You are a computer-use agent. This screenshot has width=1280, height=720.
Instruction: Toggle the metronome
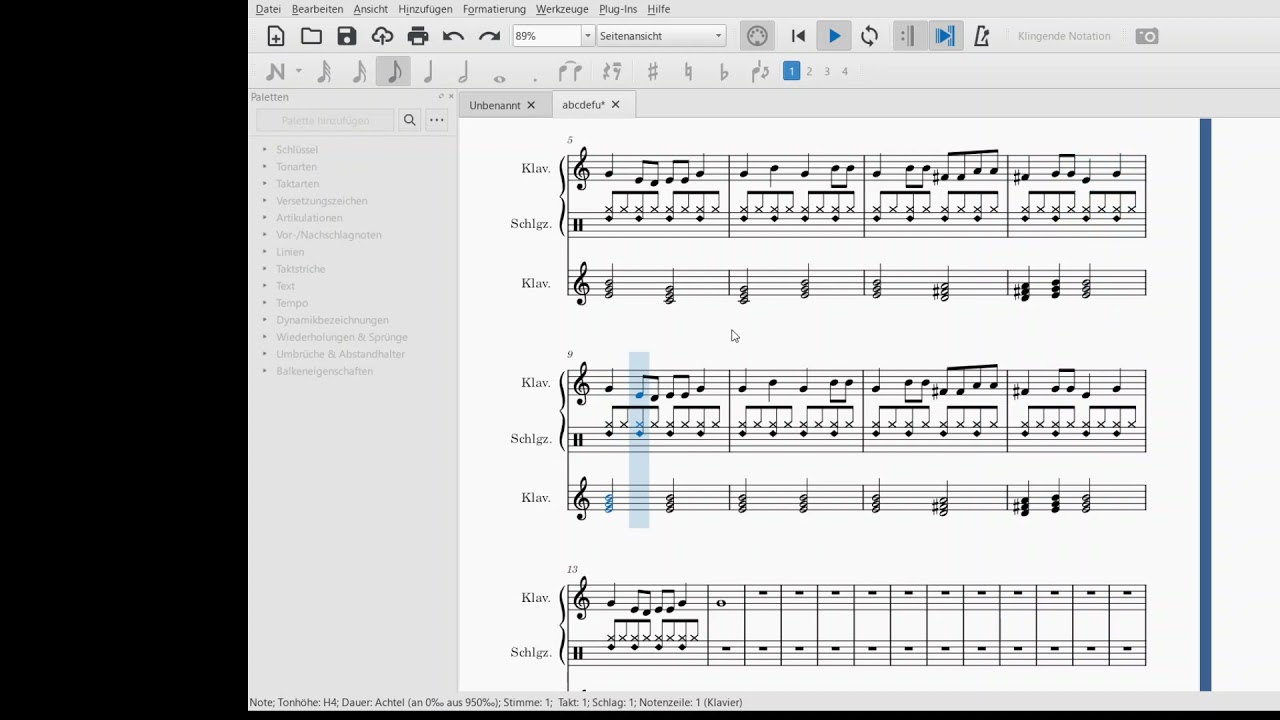(x=981, y=37)
